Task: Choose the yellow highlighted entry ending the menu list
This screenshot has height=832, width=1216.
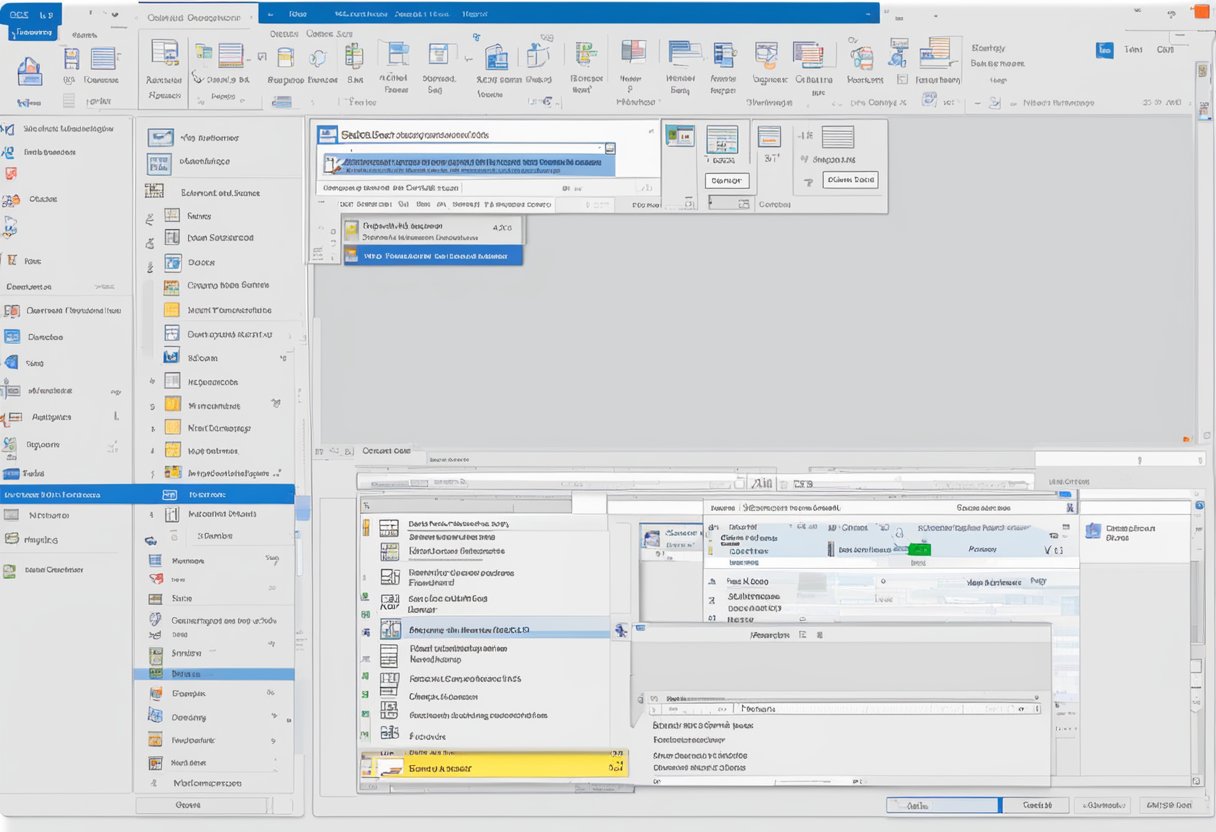Action: pos(493,767)
